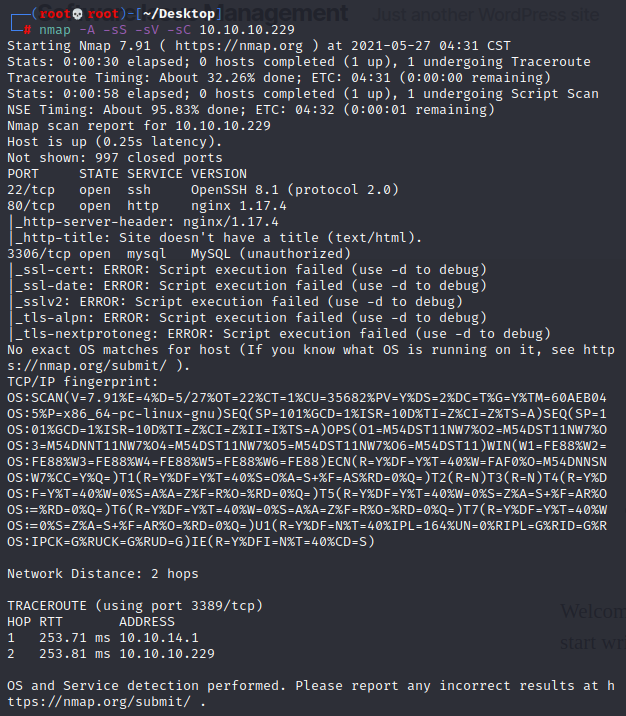Click target IP 10.10.10.229 in command line
The image size is (626, 716).
[x=247, y=30]
